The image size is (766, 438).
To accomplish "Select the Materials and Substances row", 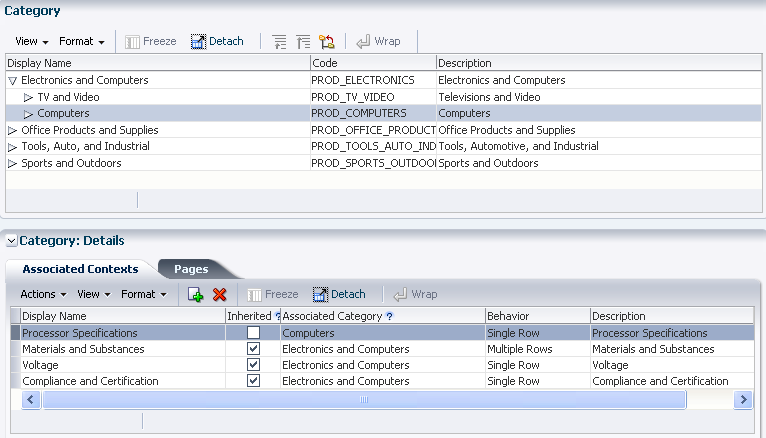I will [383, 349].
